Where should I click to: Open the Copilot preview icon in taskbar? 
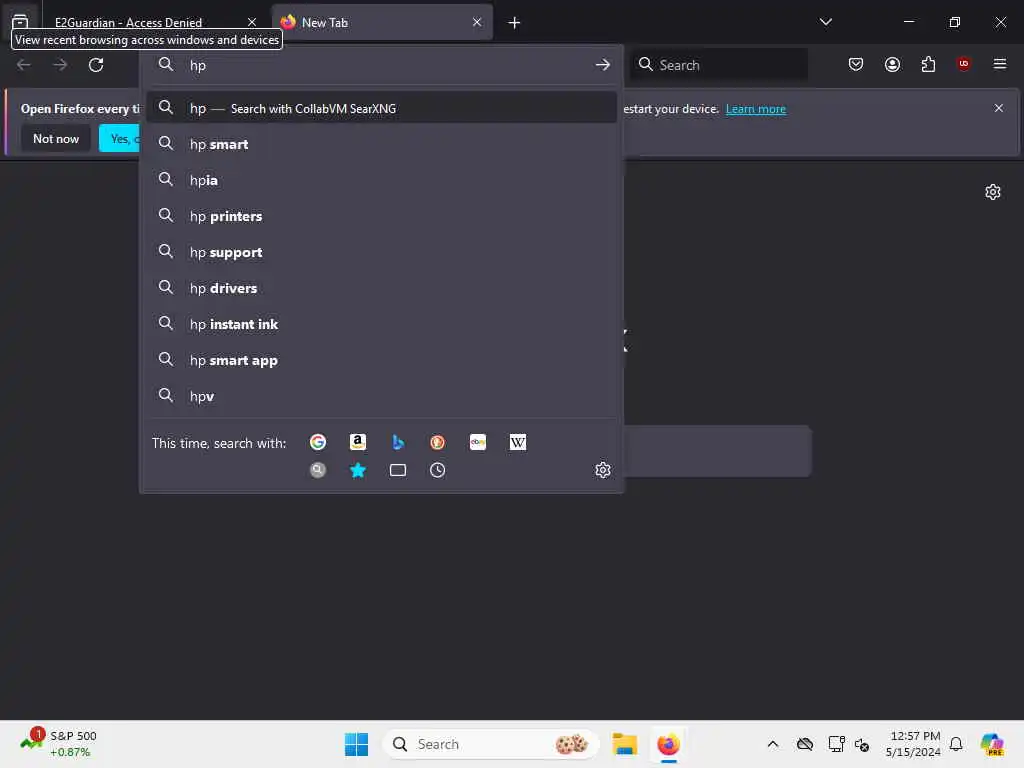coord(992,744)
